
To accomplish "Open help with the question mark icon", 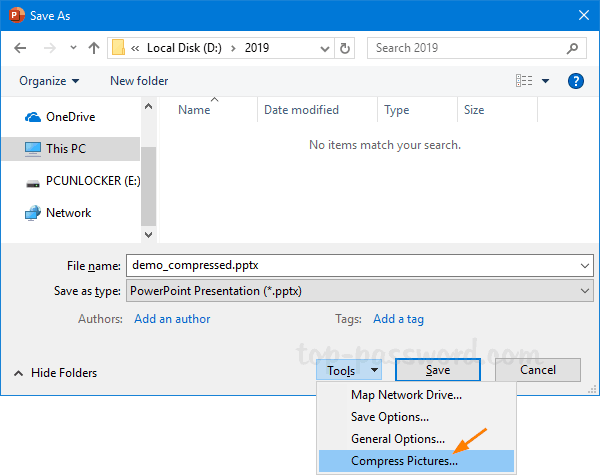I will pyautogui.click(x=575, y=81).
